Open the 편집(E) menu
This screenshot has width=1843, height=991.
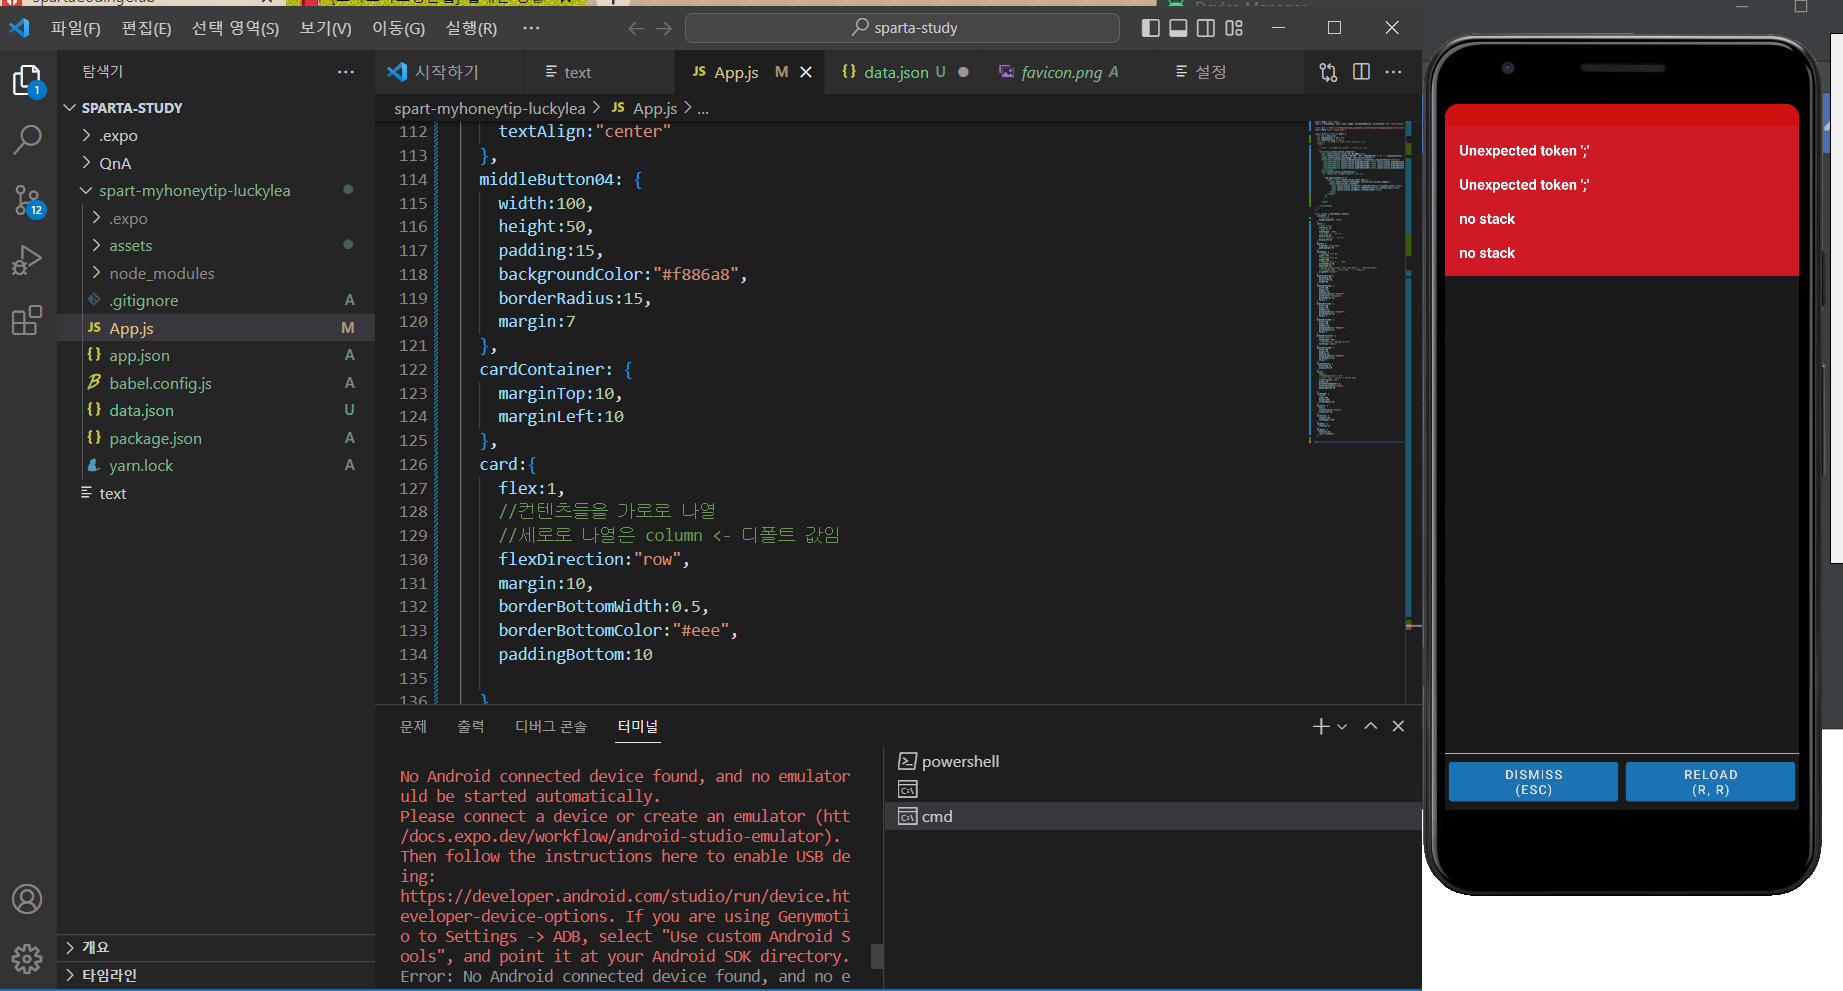146,28
